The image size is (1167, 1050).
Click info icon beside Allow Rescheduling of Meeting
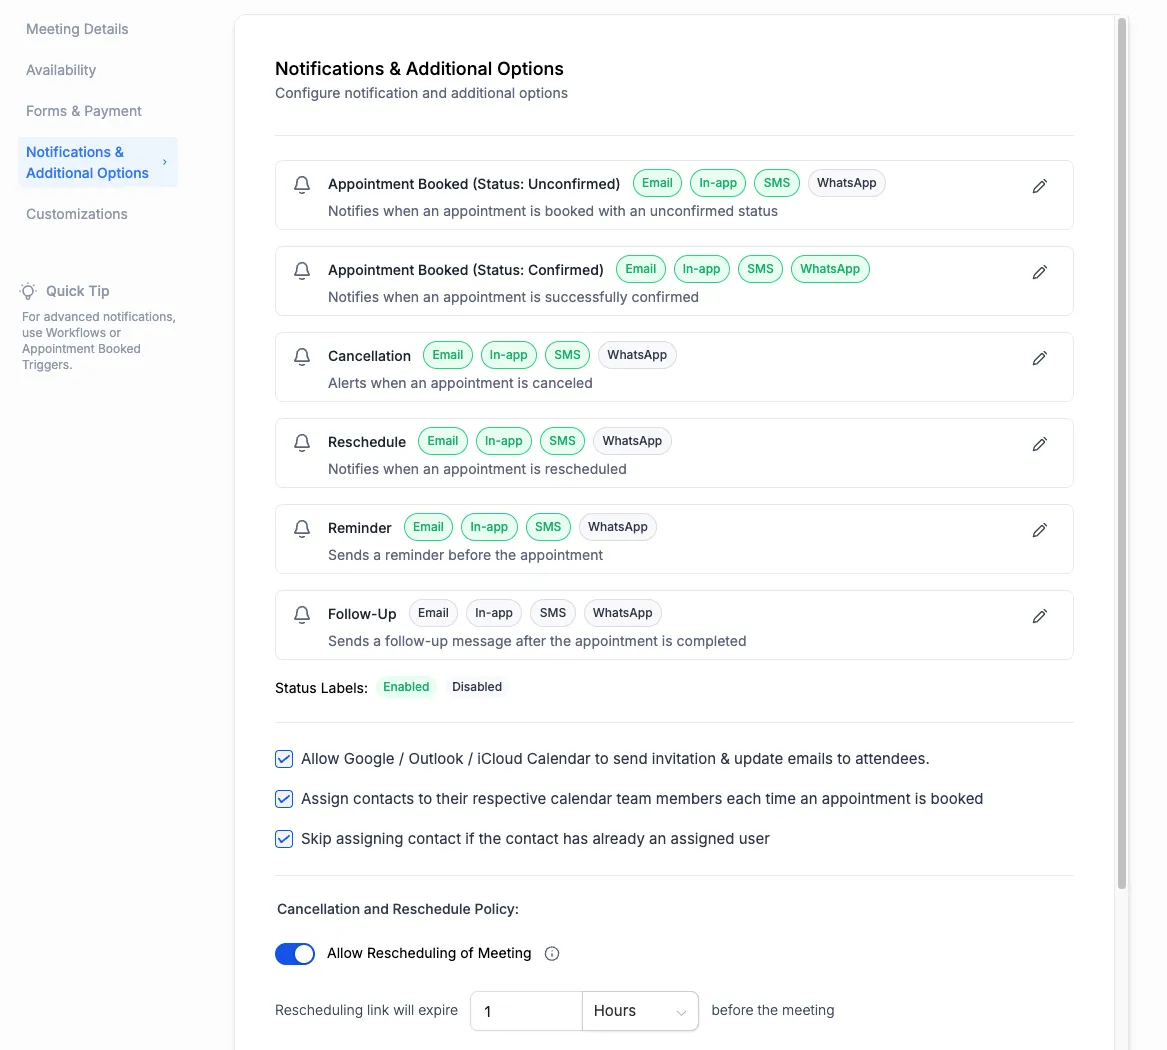[x=552, y=954]
